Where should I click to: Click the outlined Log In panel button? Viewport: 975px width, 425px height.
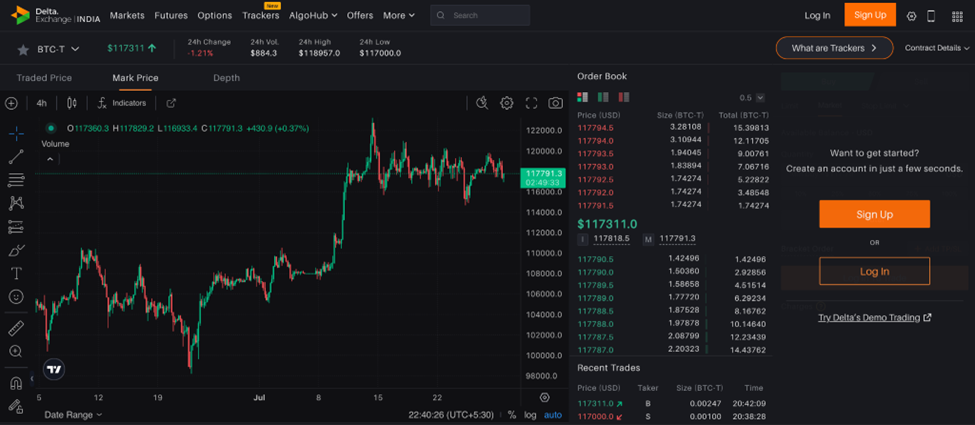click(874, 271)
